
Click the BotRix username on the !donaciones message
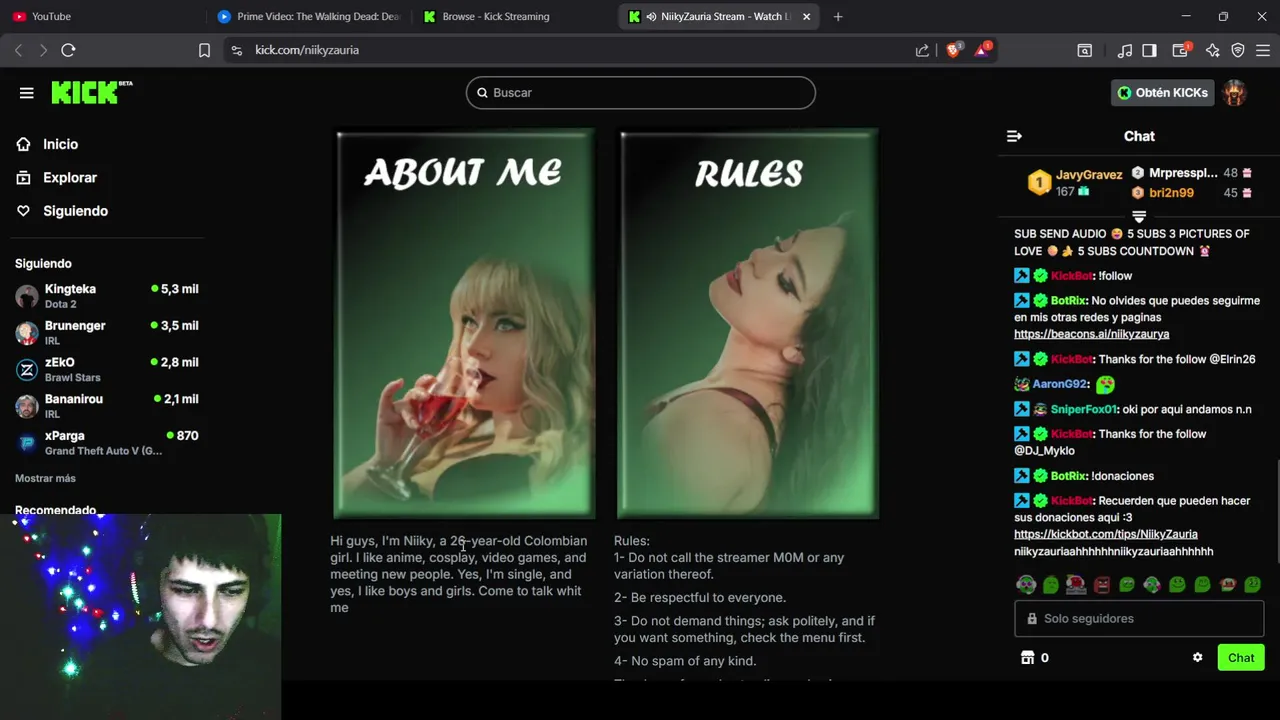[1068, 476]
